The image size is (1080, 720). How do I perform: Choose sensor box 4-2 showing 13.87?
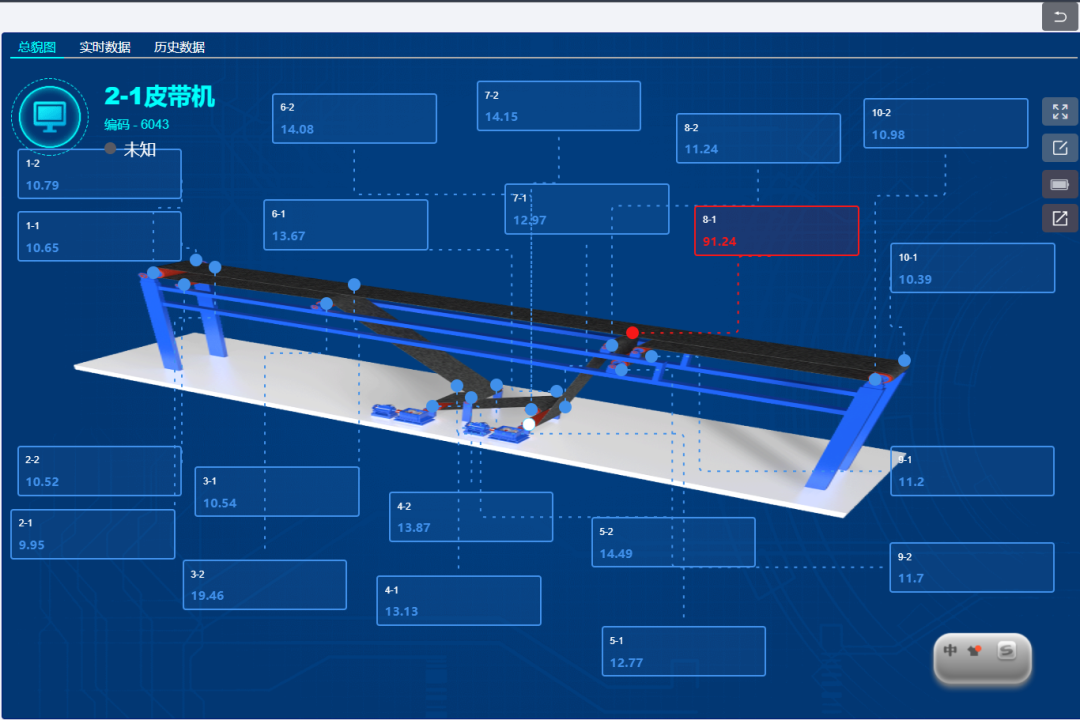[x=471, y=517]
